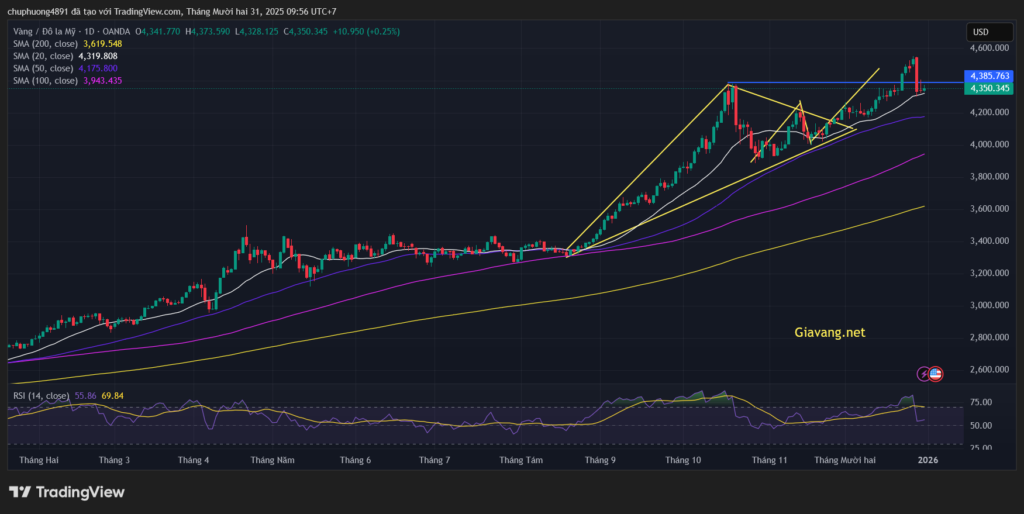This screenshot has height=514, width=1024.
Task: Click the purple lightning event icon
Action: tap(923, 374)
